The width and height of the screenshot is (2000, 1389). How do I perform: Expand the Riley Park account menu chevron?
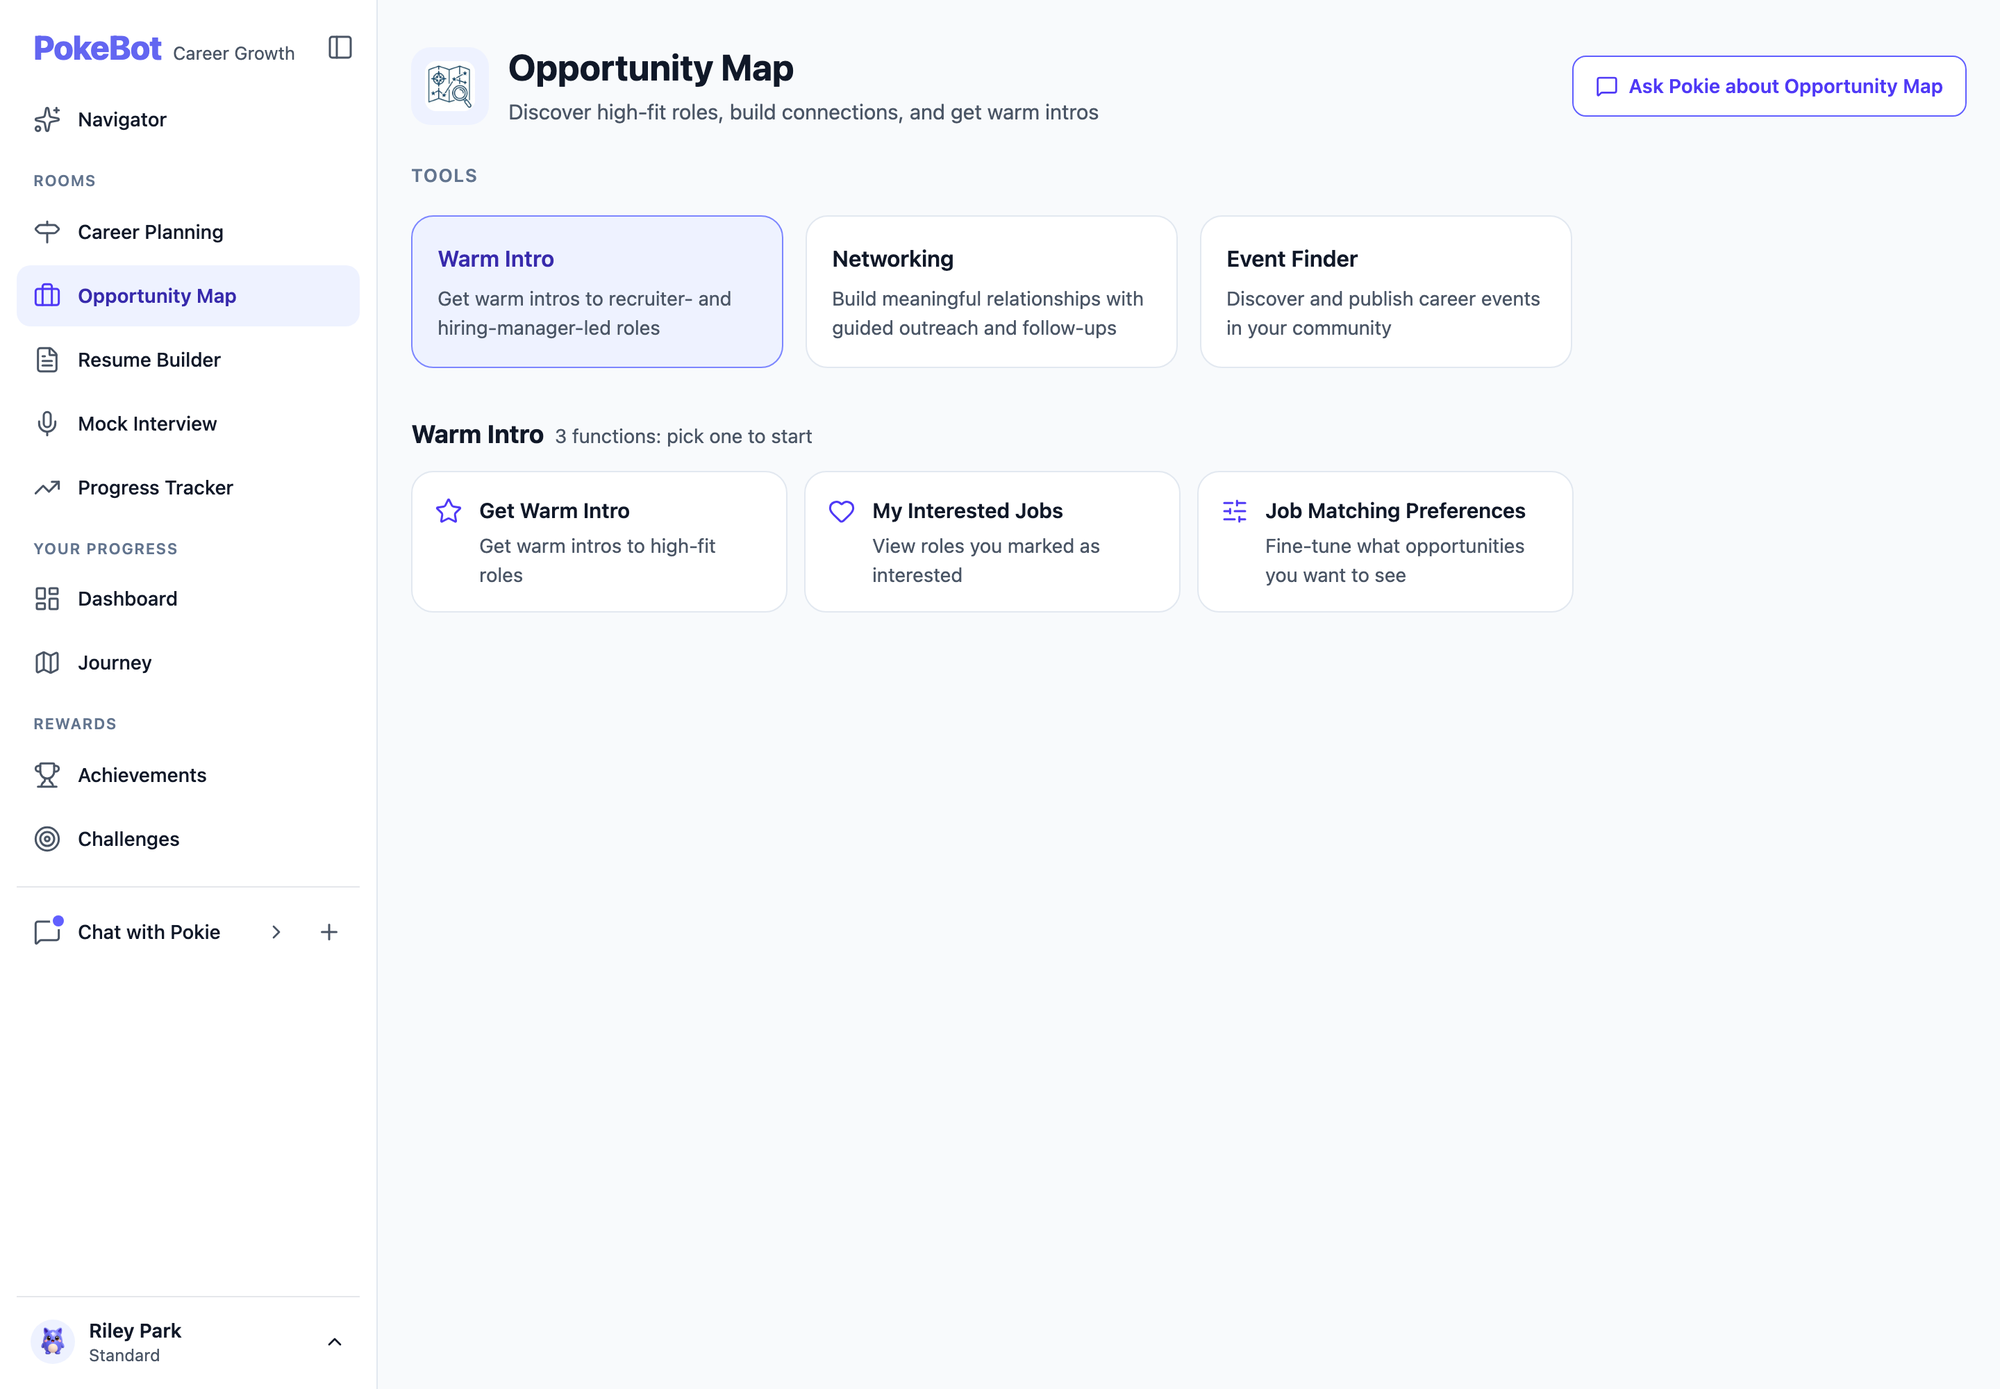pyautogui.click(x=335, y=1342)
